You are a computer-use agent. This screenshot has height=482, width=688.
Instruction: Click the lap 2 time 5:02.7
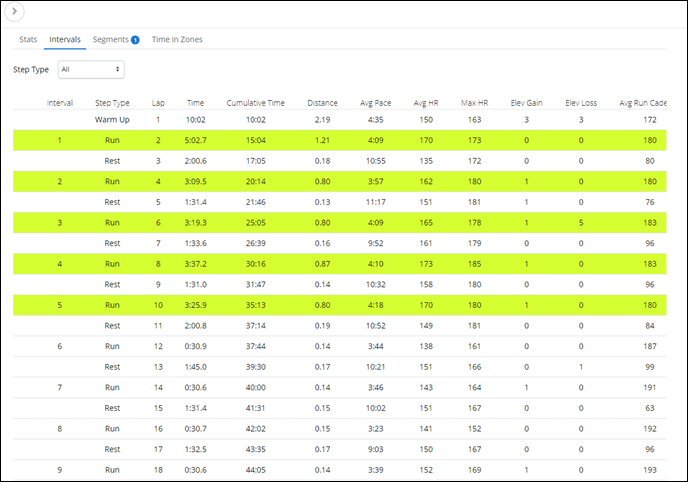coord(195,140)
